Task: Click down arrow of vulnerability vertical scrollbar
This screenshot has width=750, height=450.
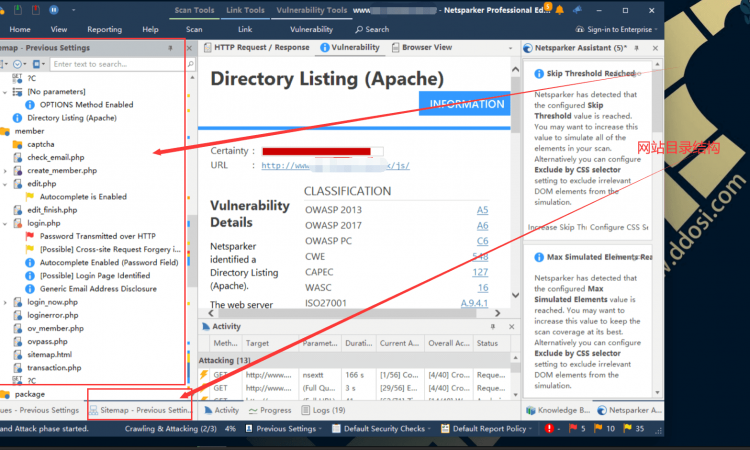Action: [515, 295]
